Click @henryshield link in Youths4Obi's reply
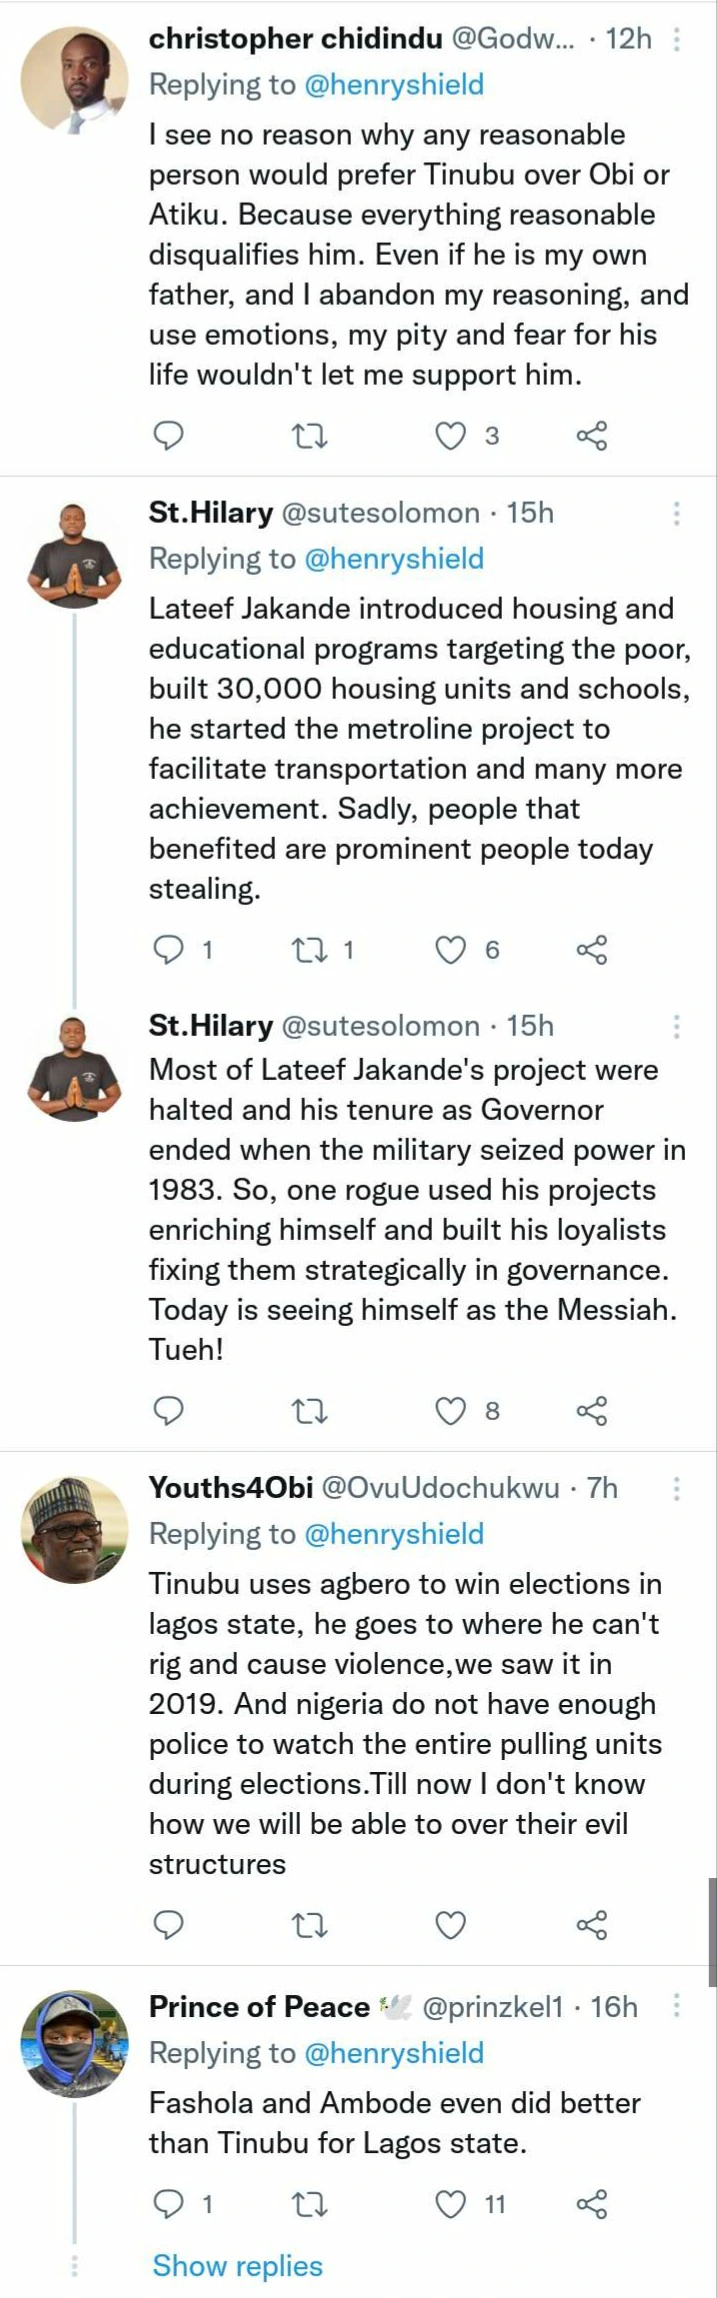The image size is (717, 2298). click(393, 1534)
